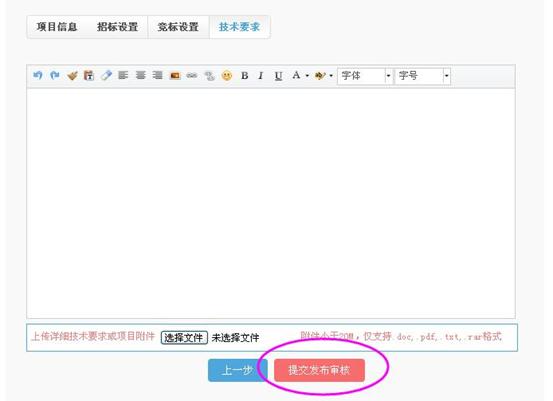The width and height of the screenshot is (553, 401).
Task: Toggle italic formatting
Action: pyautogui.click(x=261, y=75)
